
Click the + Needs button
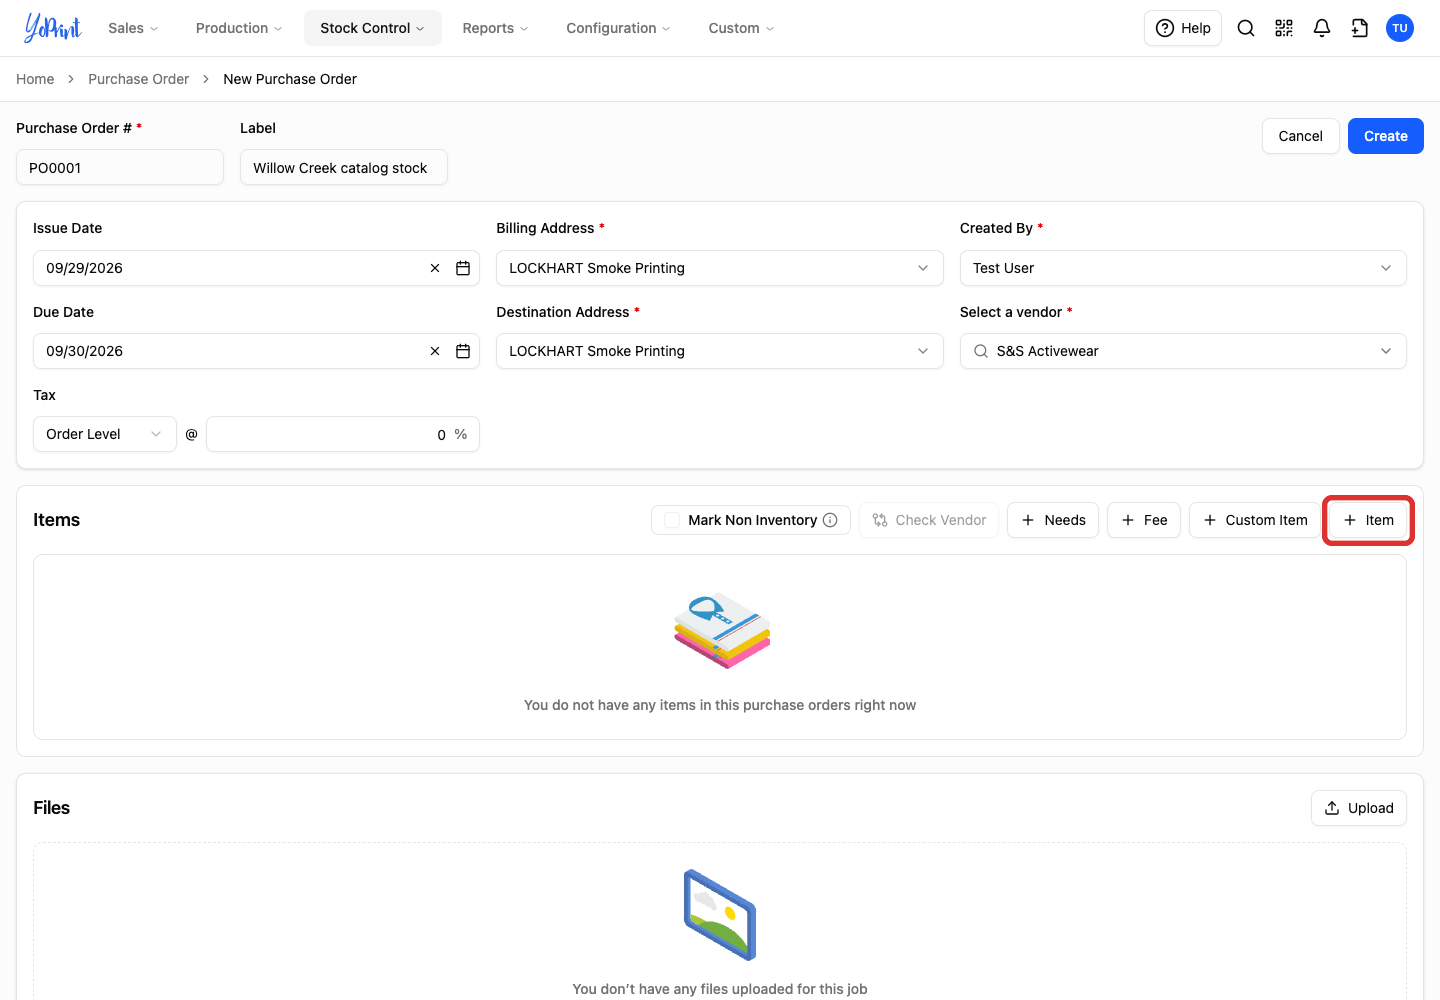[x=1053, y=520]
